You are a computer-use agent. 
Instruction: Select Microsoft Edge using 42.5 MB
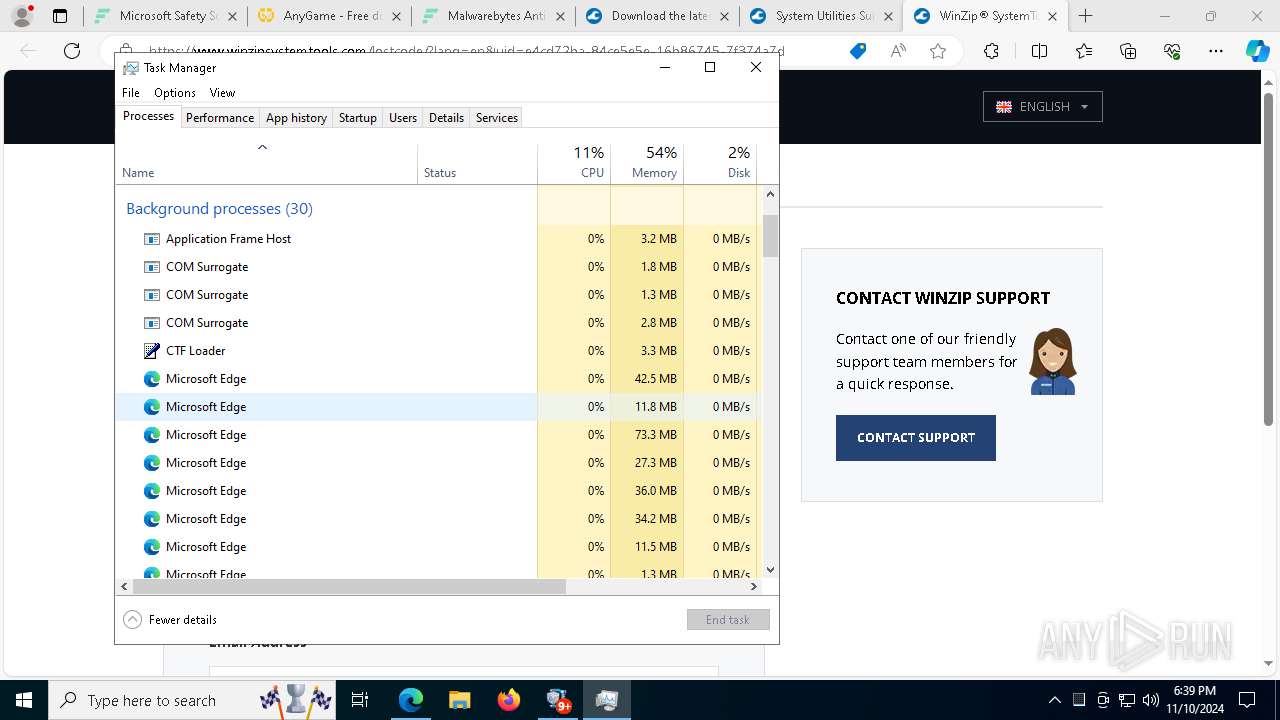[x=437, y=379]
